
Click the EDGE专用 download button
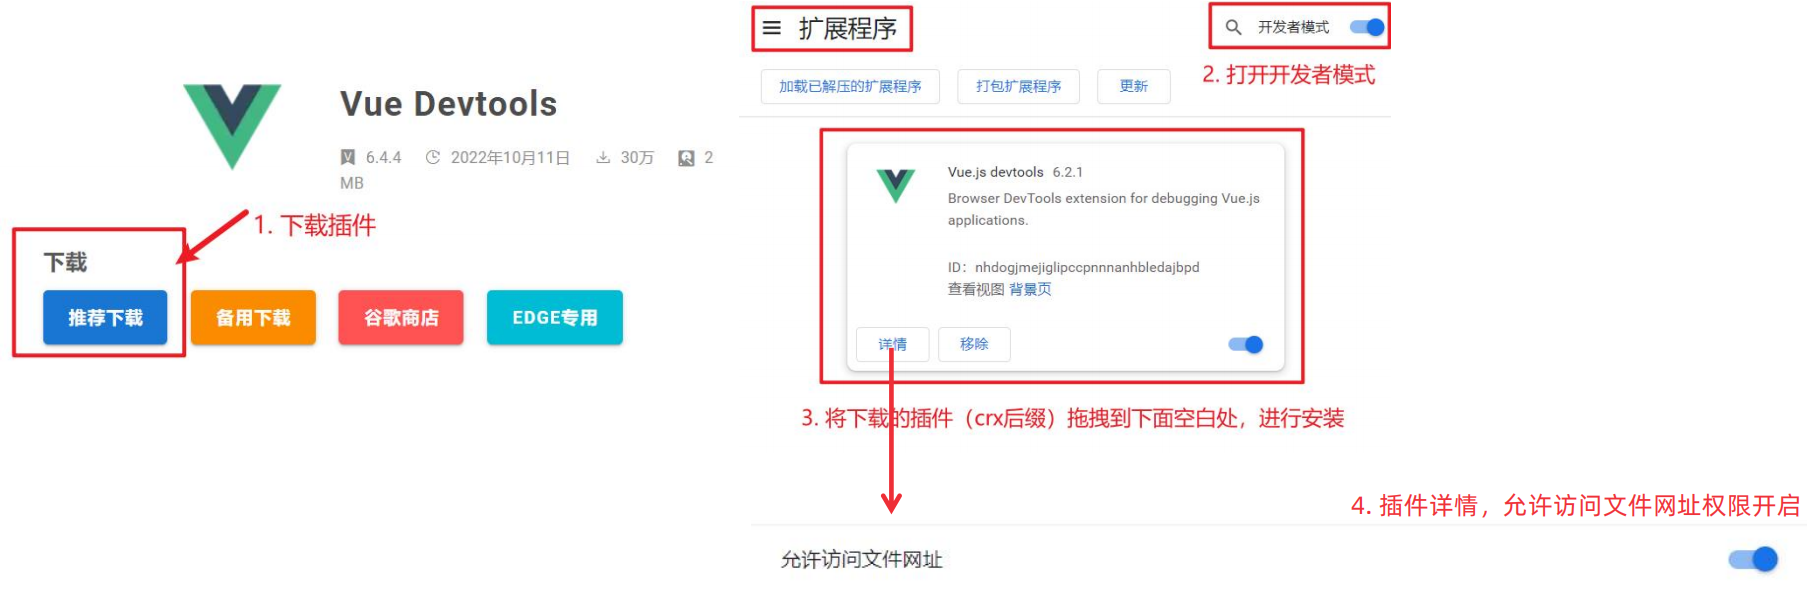click(x=555, y=317)
